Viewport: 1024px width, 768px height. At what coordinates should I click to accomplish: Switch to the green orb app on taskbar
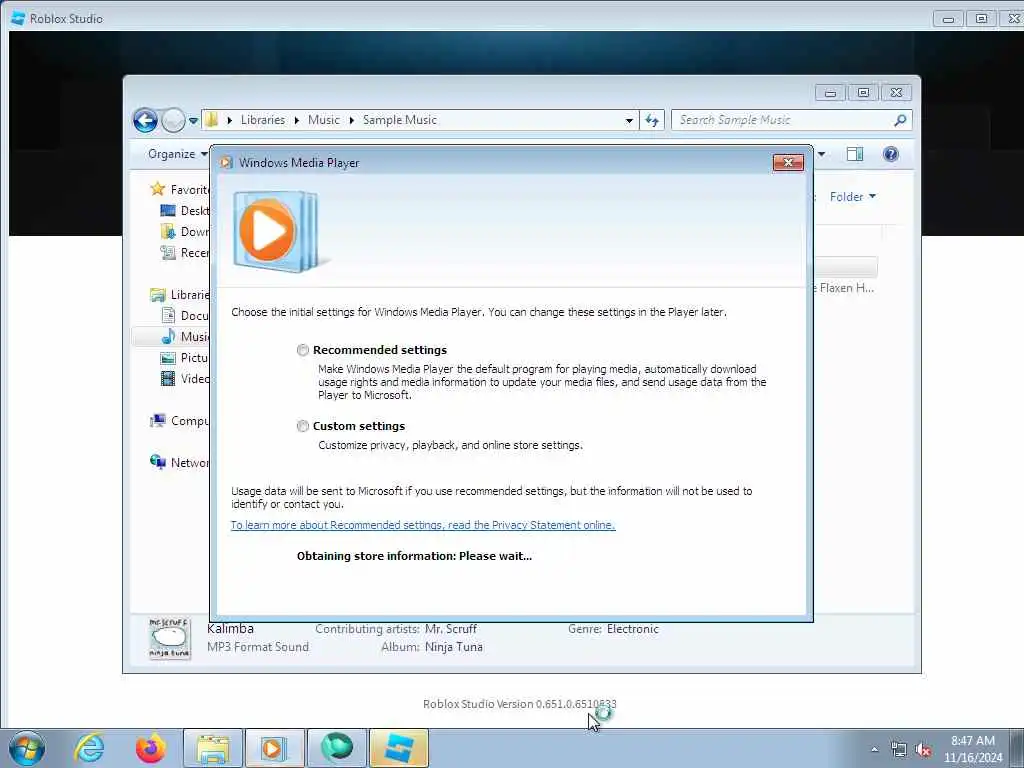coord(336,748)
